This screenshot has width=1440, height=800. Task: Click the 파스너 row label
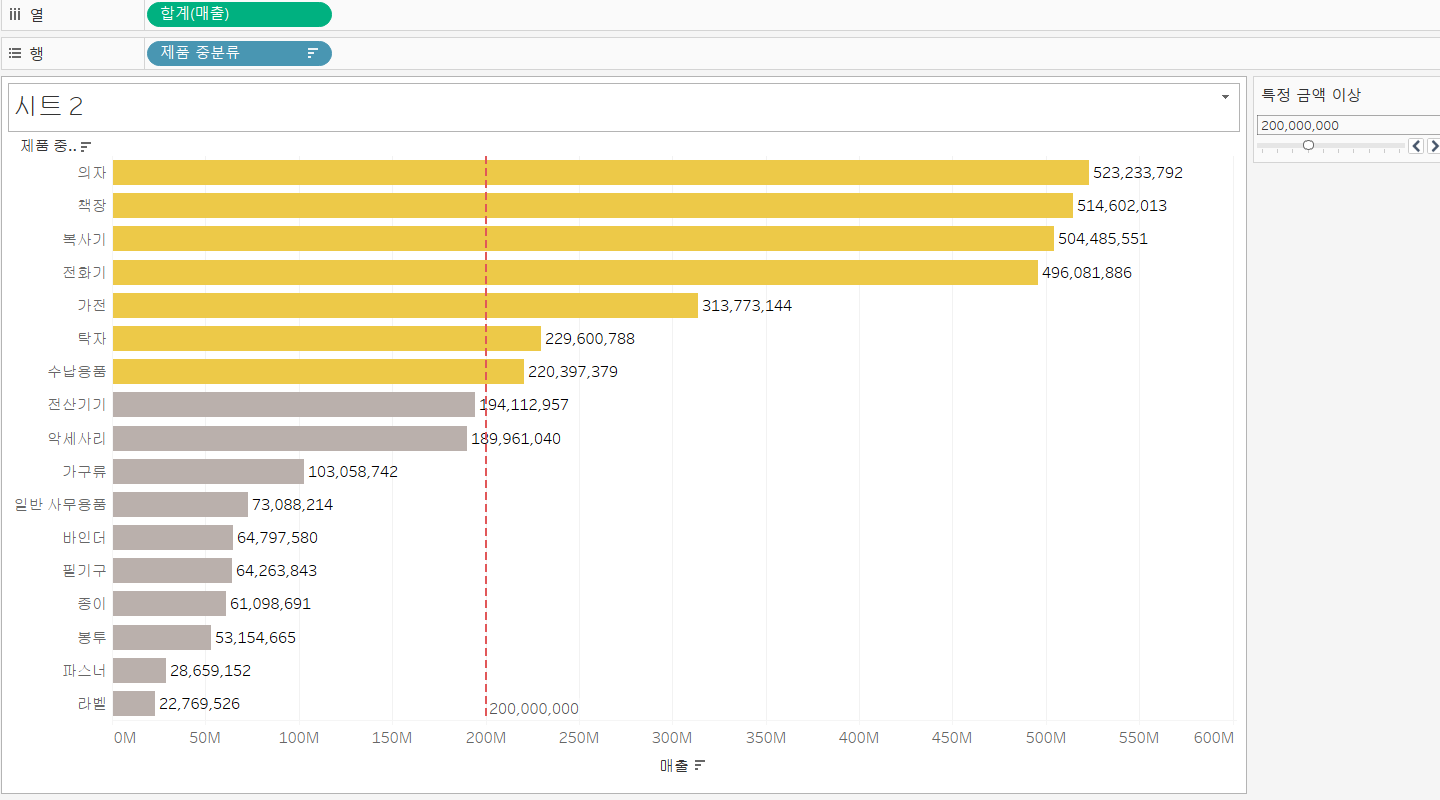[84, 670]
